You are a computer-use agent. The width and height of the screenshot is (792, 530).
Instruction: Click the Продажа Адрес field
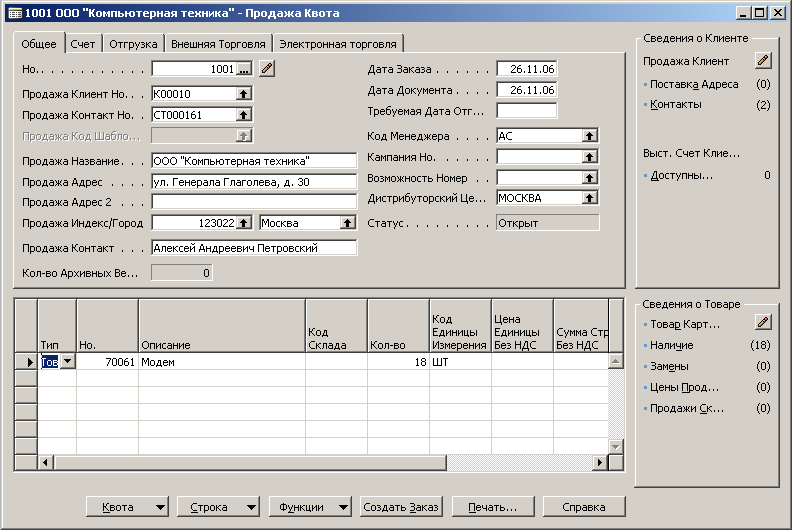point(254,182)
